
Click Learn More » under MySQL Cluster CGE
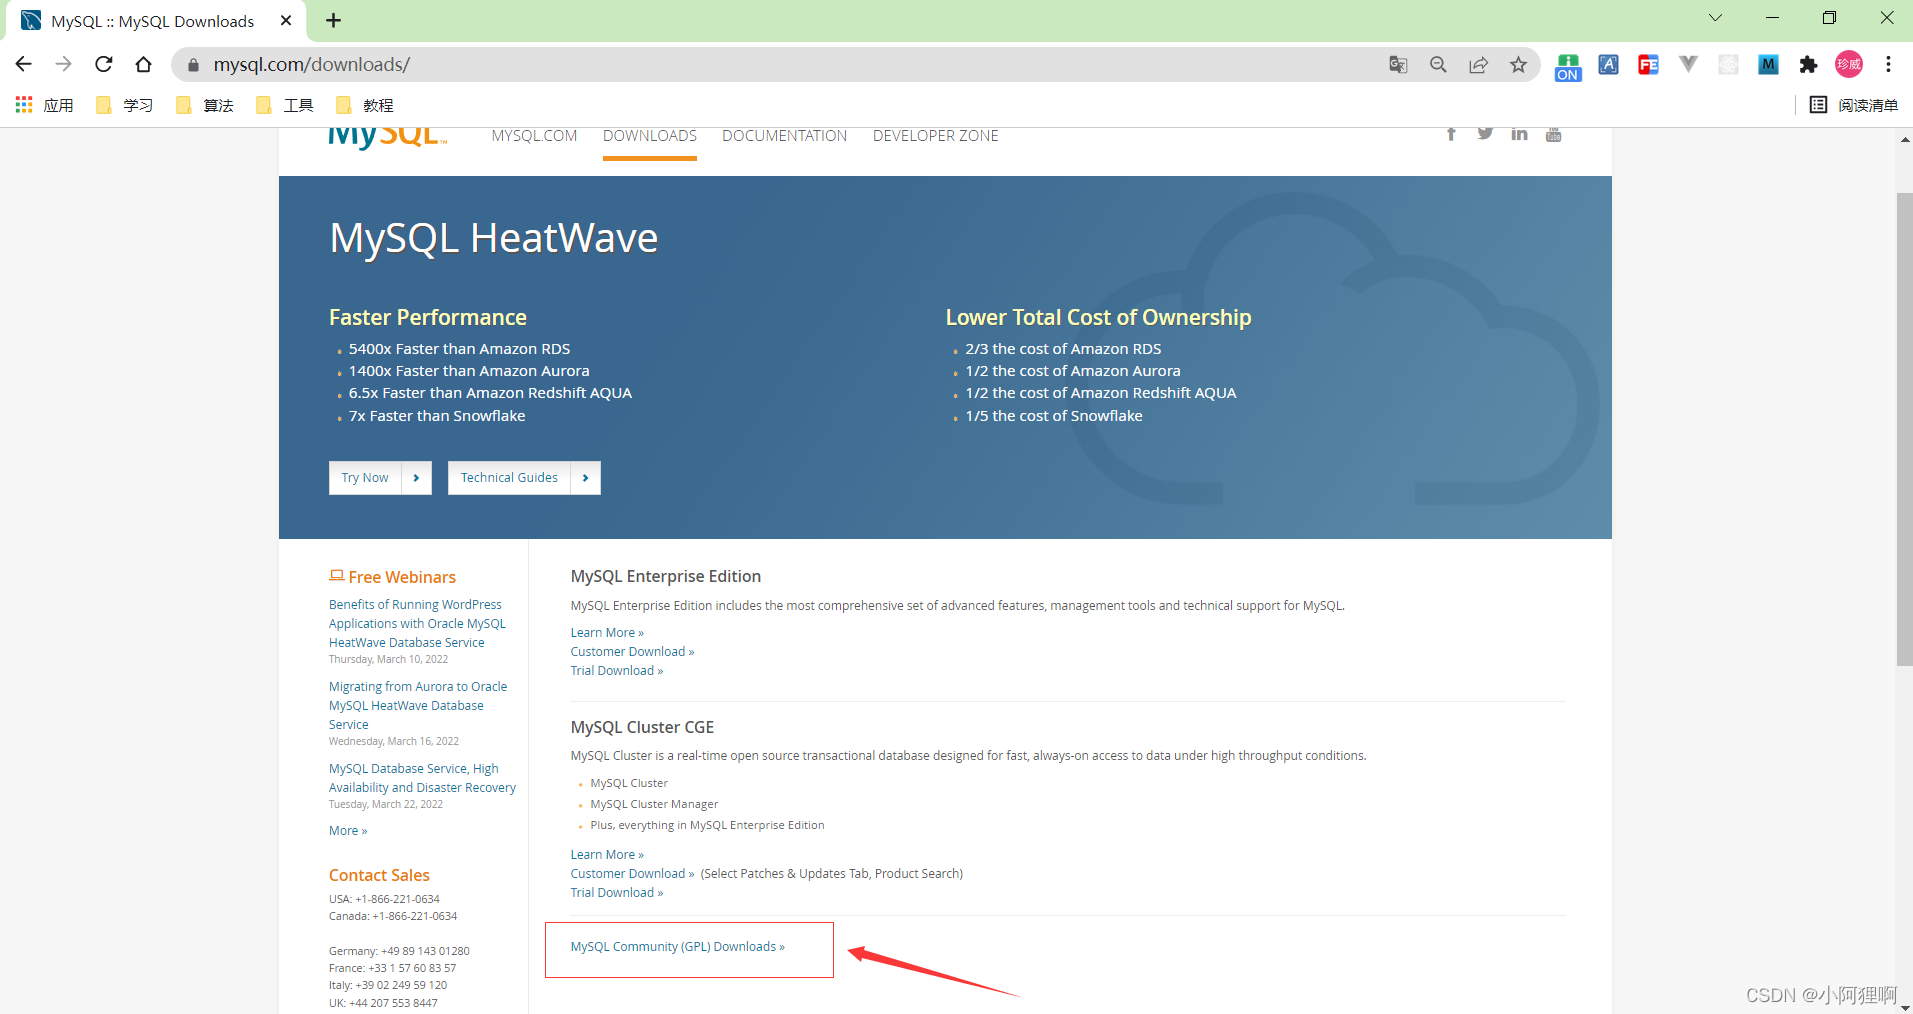pyautogui.click(x=607, y=855)
